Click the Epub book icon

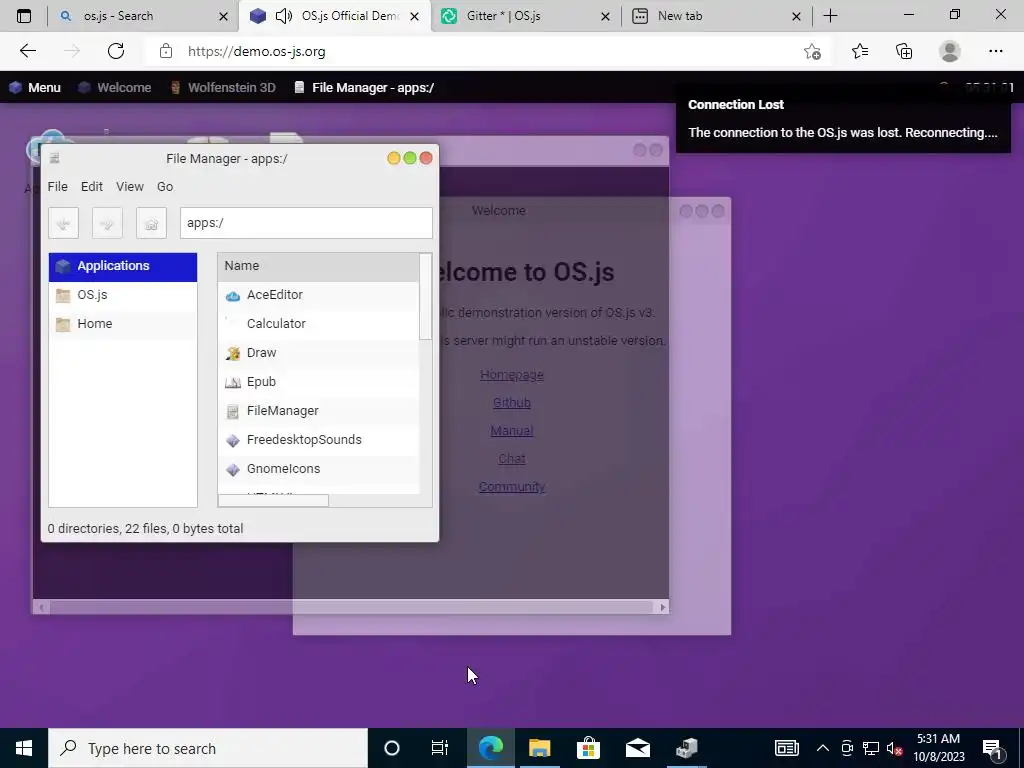click(x=232, y=383)
